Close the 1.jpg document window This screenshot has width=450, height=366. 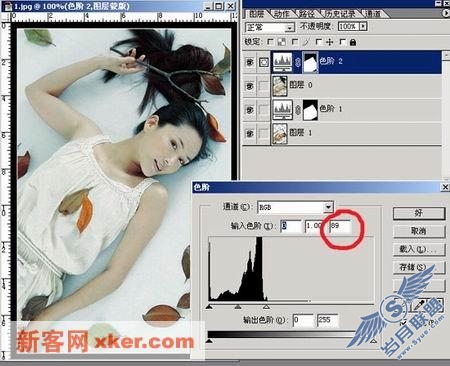[x=231, y=6]
